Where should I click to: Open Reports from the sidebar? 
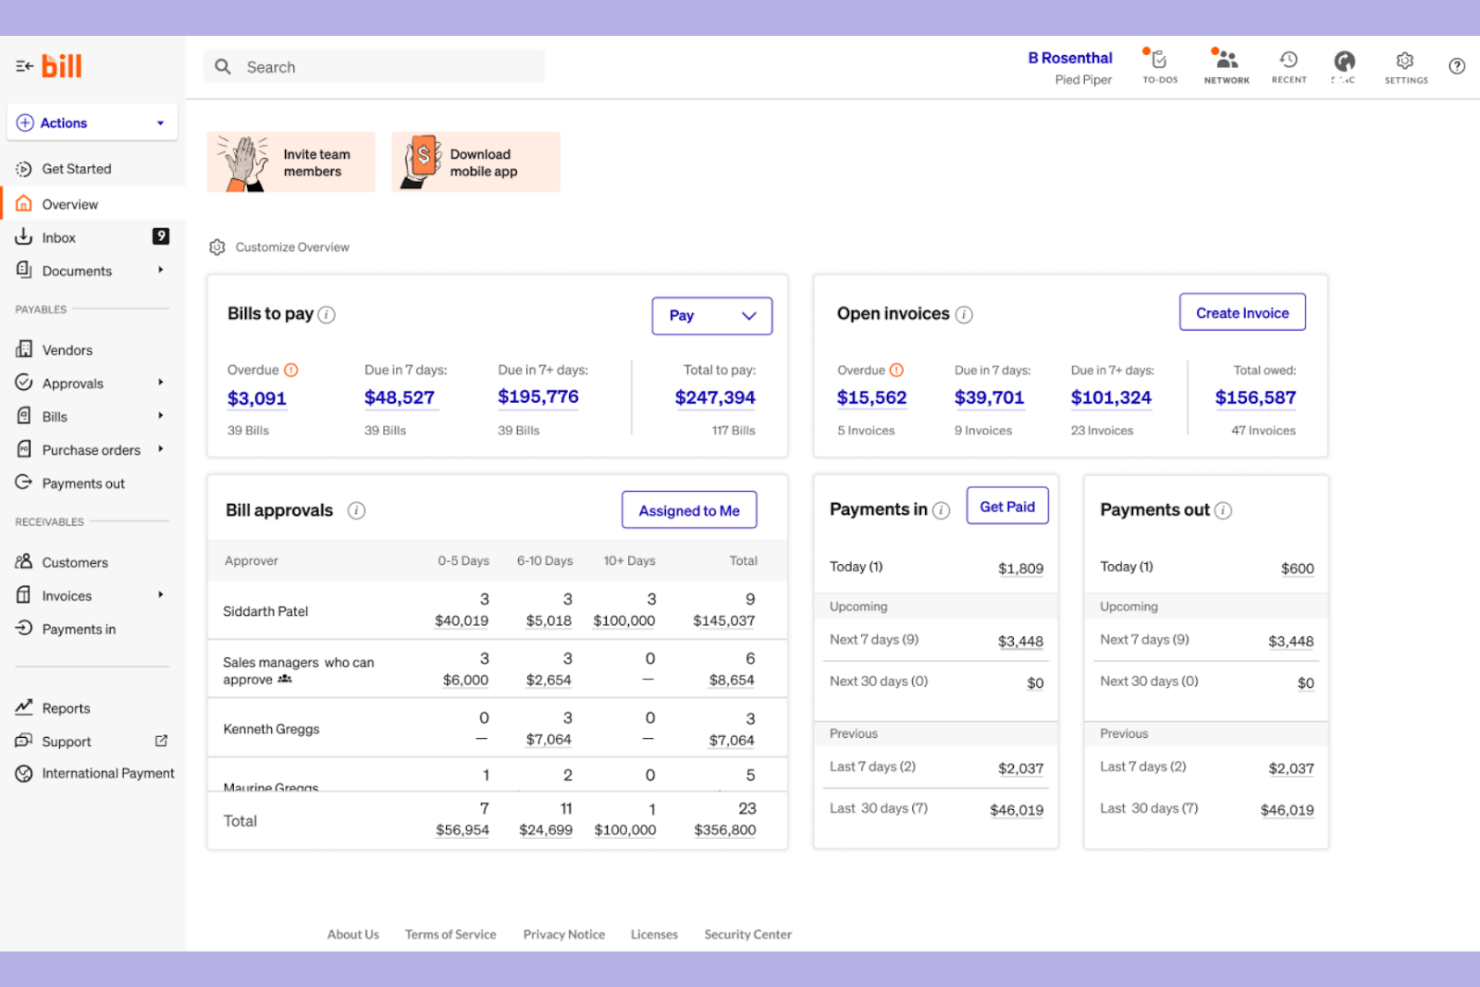pyautogui.click(x=65, y=708)
